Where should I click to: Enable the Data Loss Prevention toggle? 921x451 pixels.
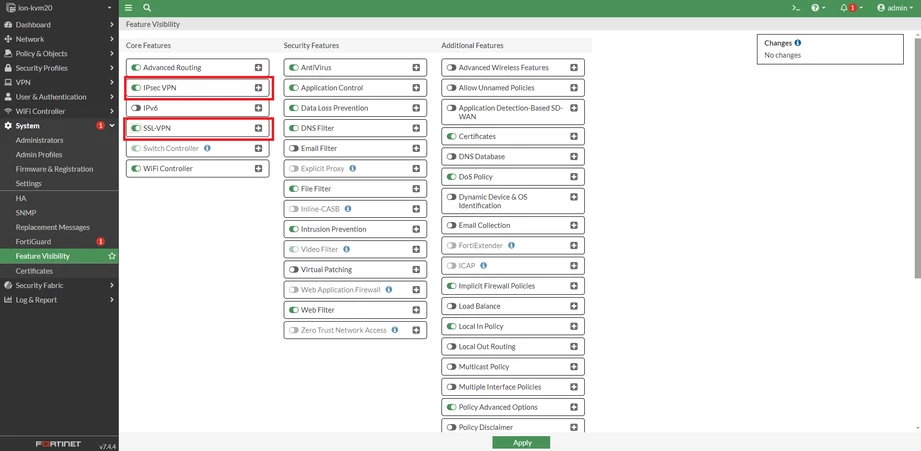[x=294, y=108]
